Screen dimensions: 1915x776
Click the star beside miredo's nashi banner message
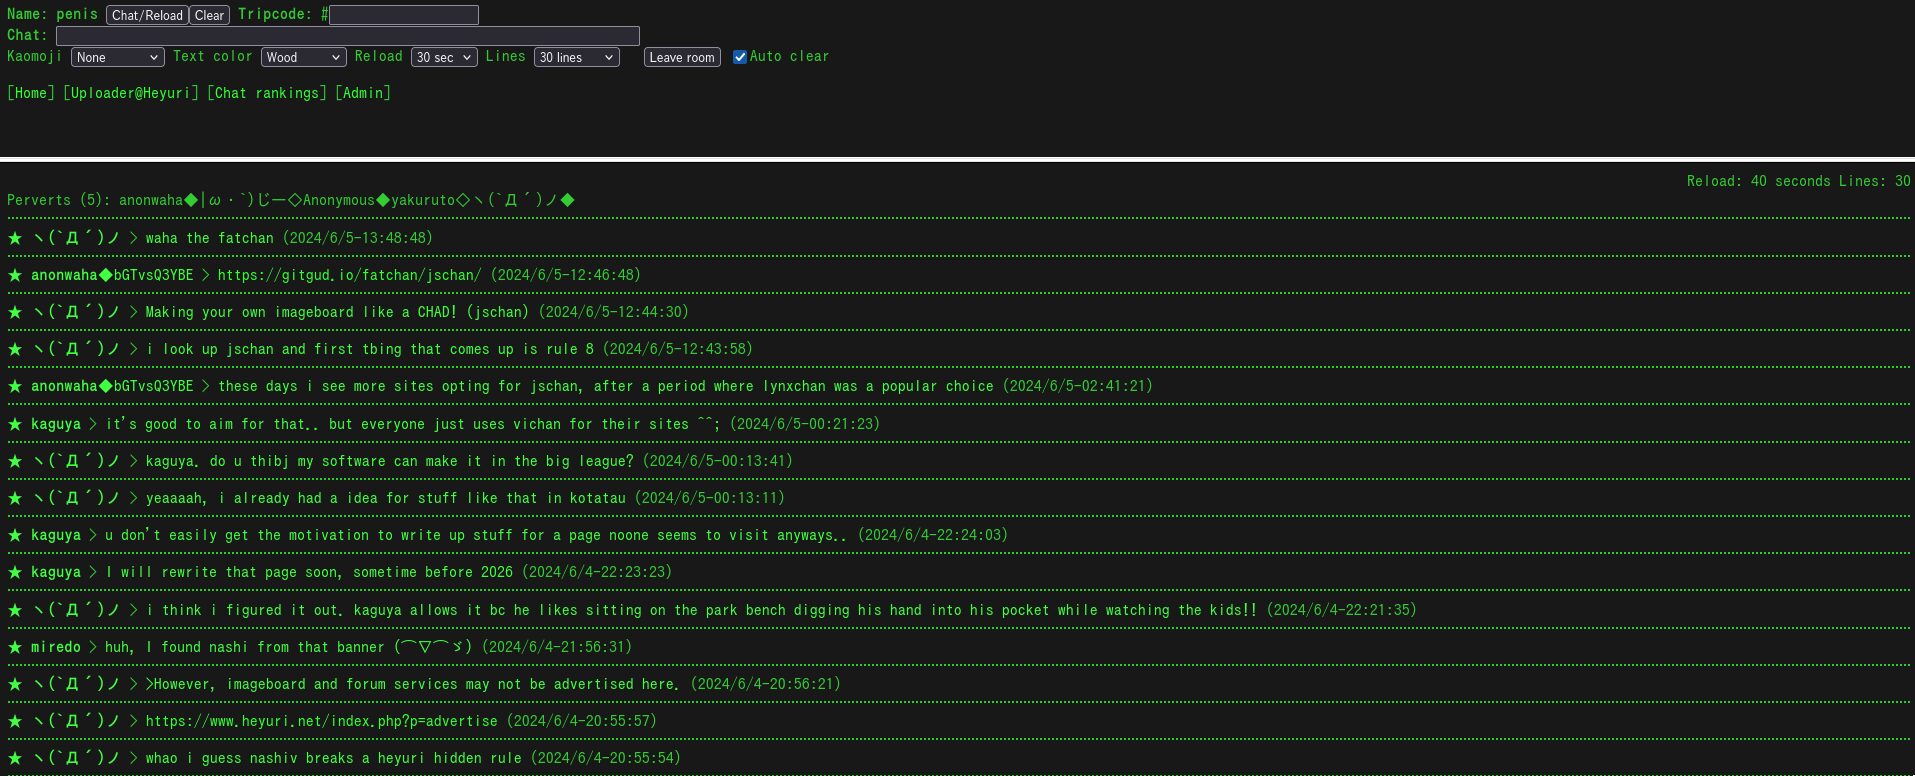pos(15,647)
